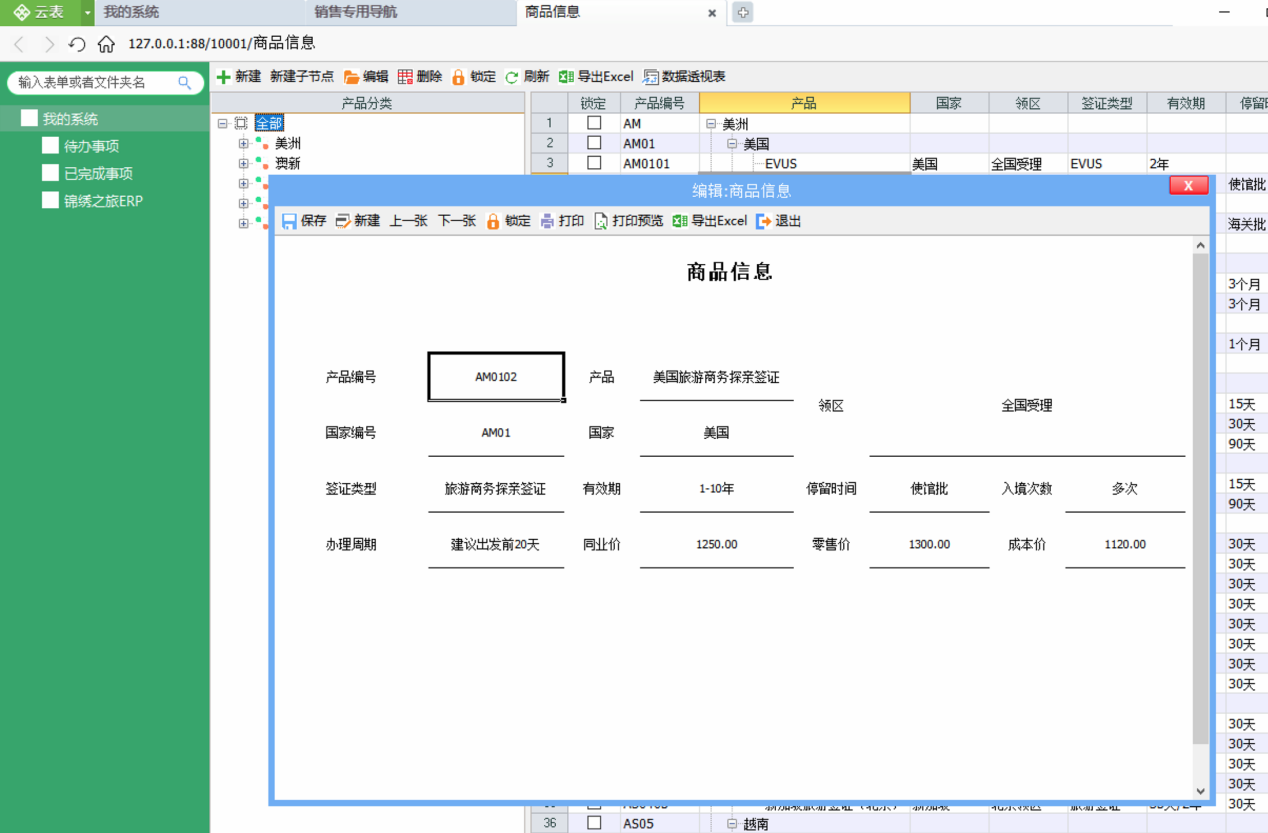
Task: Close the 商品信息 tab
Action: tap(712, 13)
